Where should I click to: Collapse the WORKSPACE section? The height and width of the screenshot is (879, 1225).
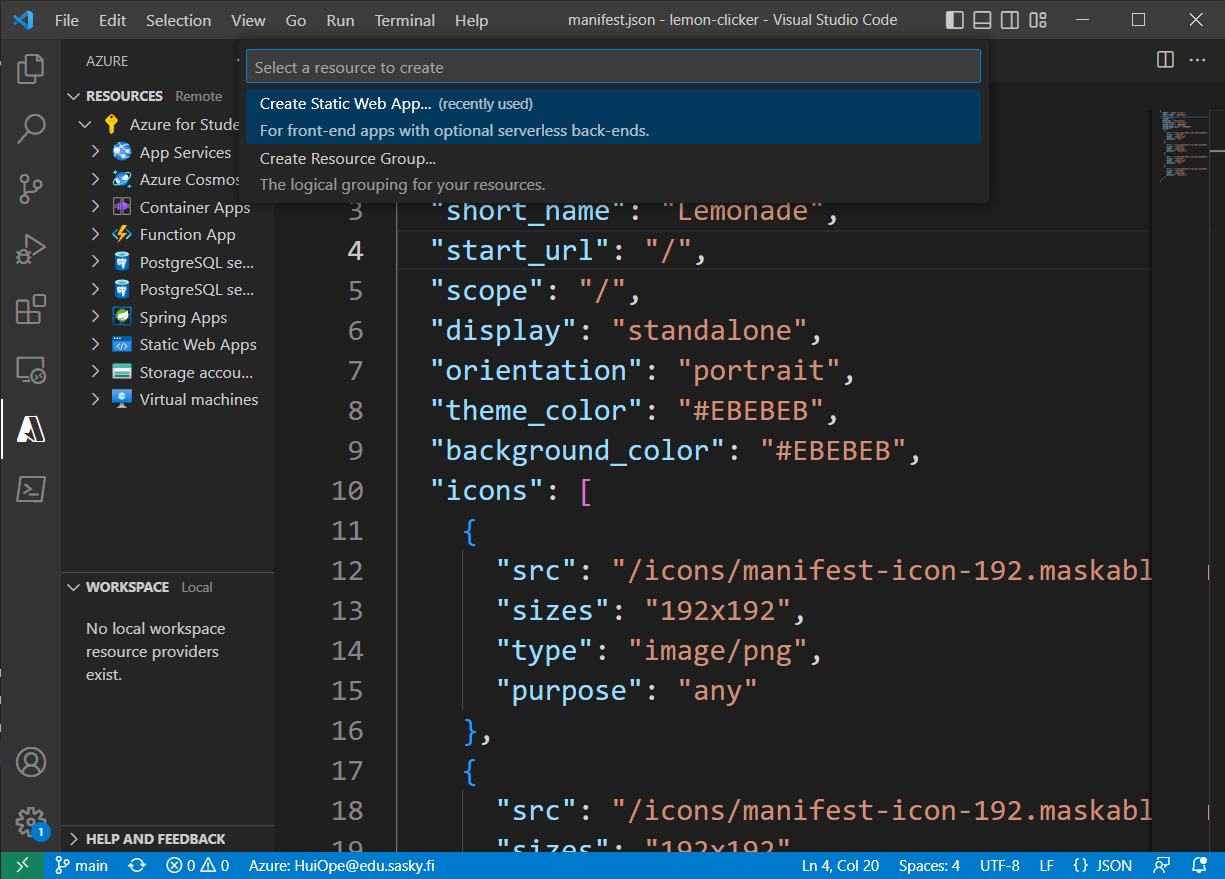click(73, 587)
